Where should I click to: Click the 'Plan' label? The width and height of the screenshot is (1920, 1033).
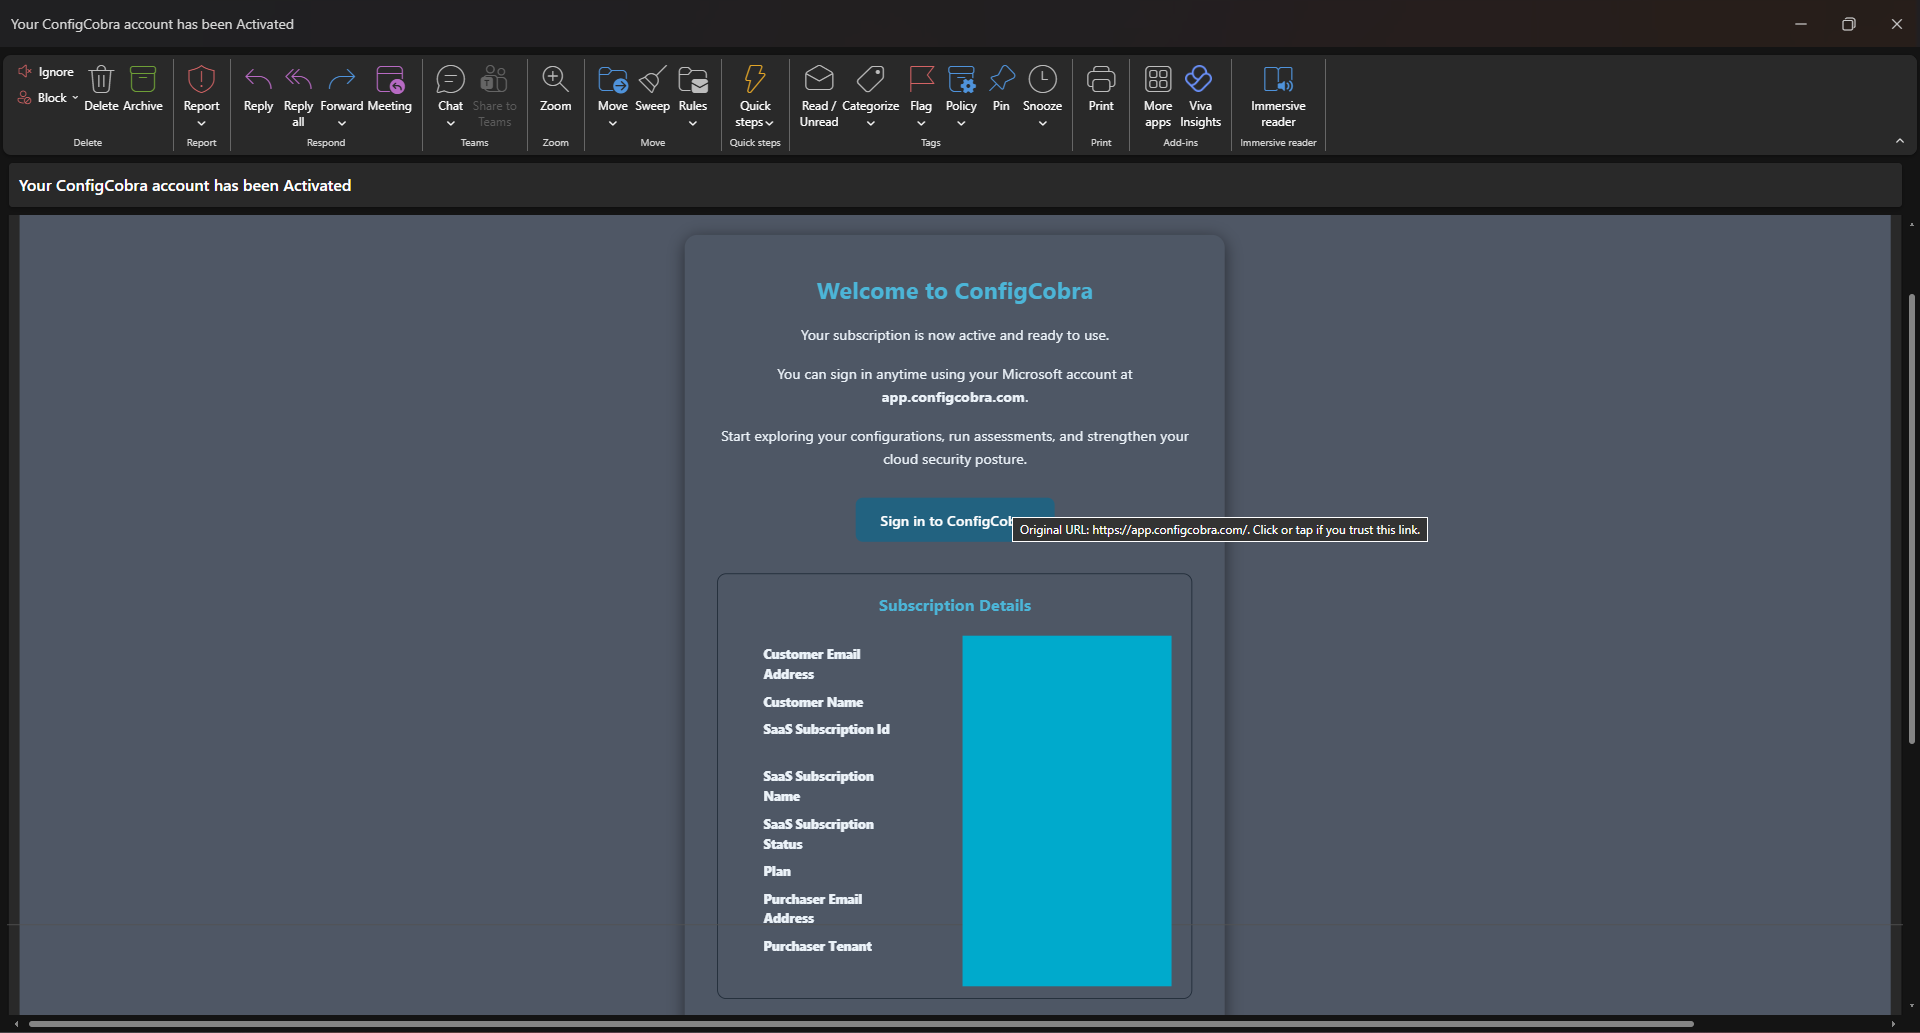pos(777,871)
